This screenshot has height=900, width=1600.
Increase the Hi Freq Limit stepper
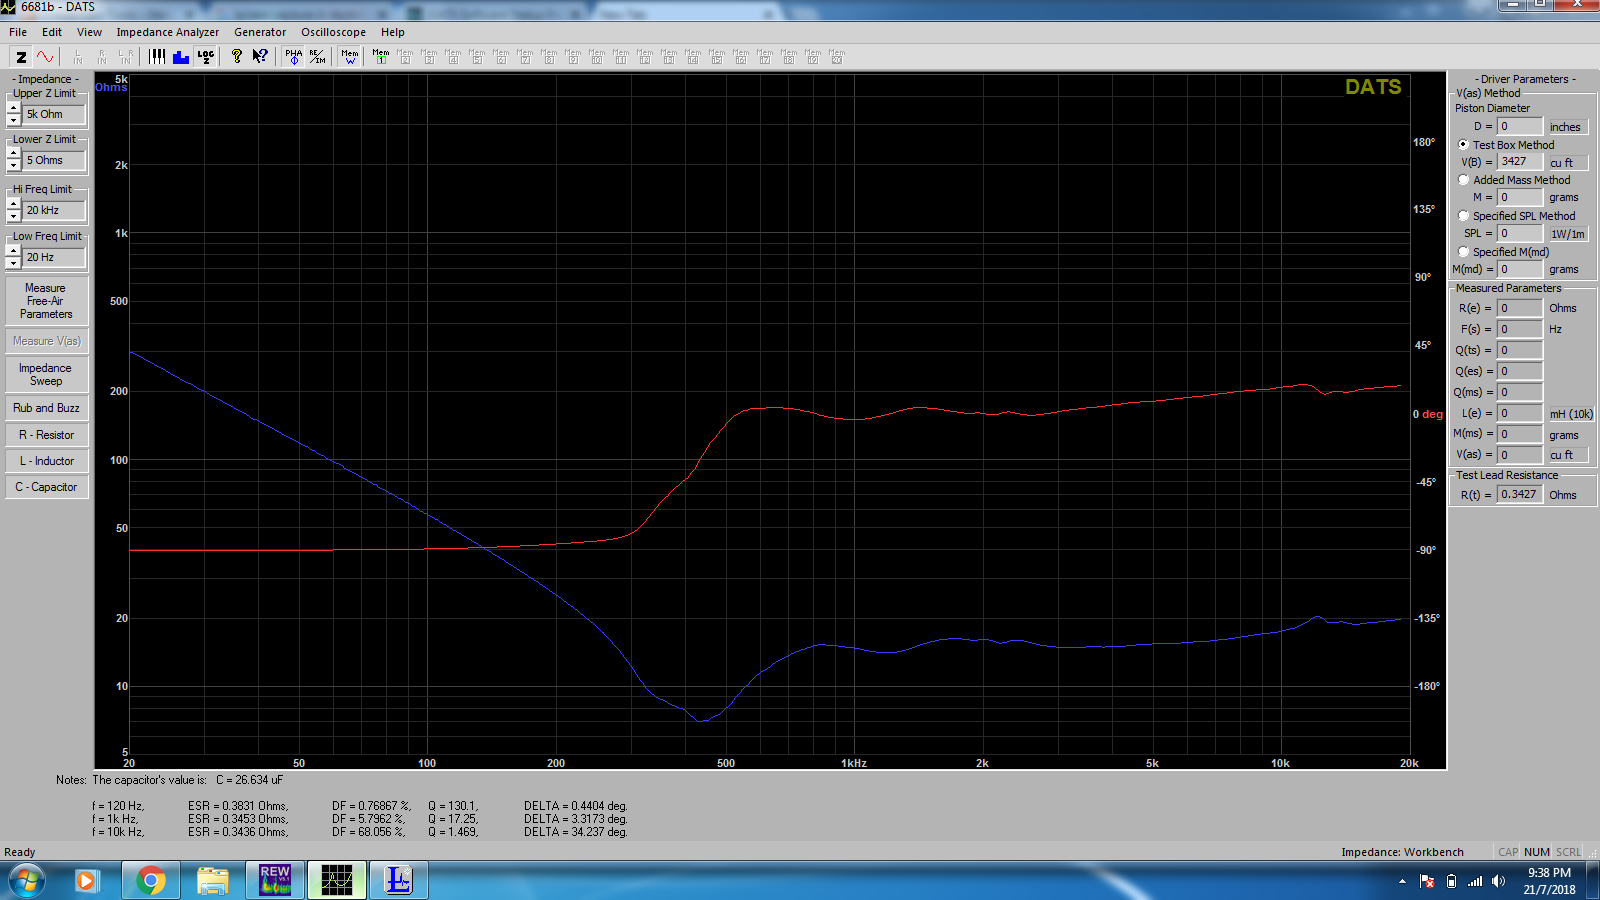pos(14,204)
